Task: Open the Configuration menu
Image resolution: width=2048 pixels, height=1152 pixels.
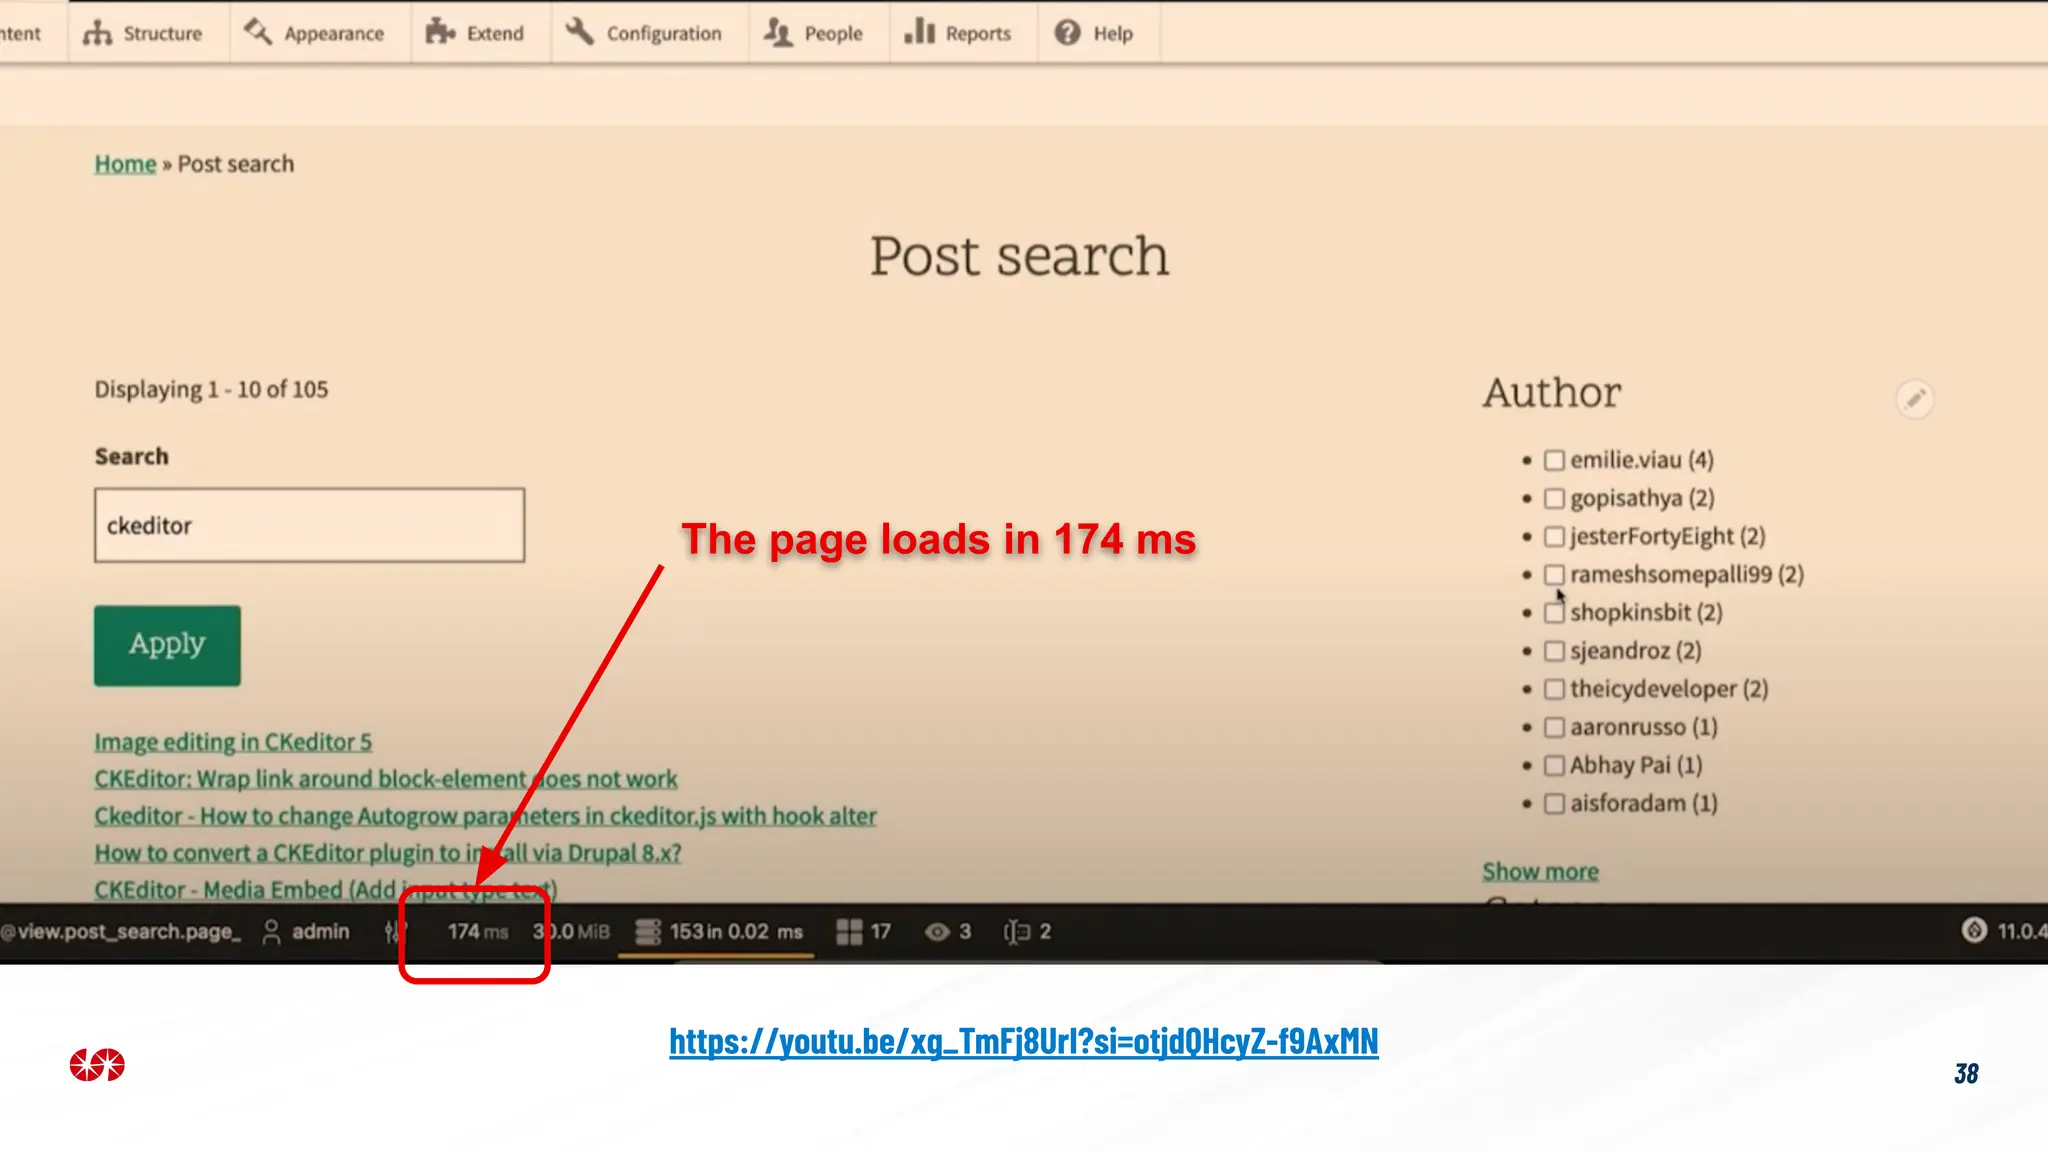Action: 643,33
